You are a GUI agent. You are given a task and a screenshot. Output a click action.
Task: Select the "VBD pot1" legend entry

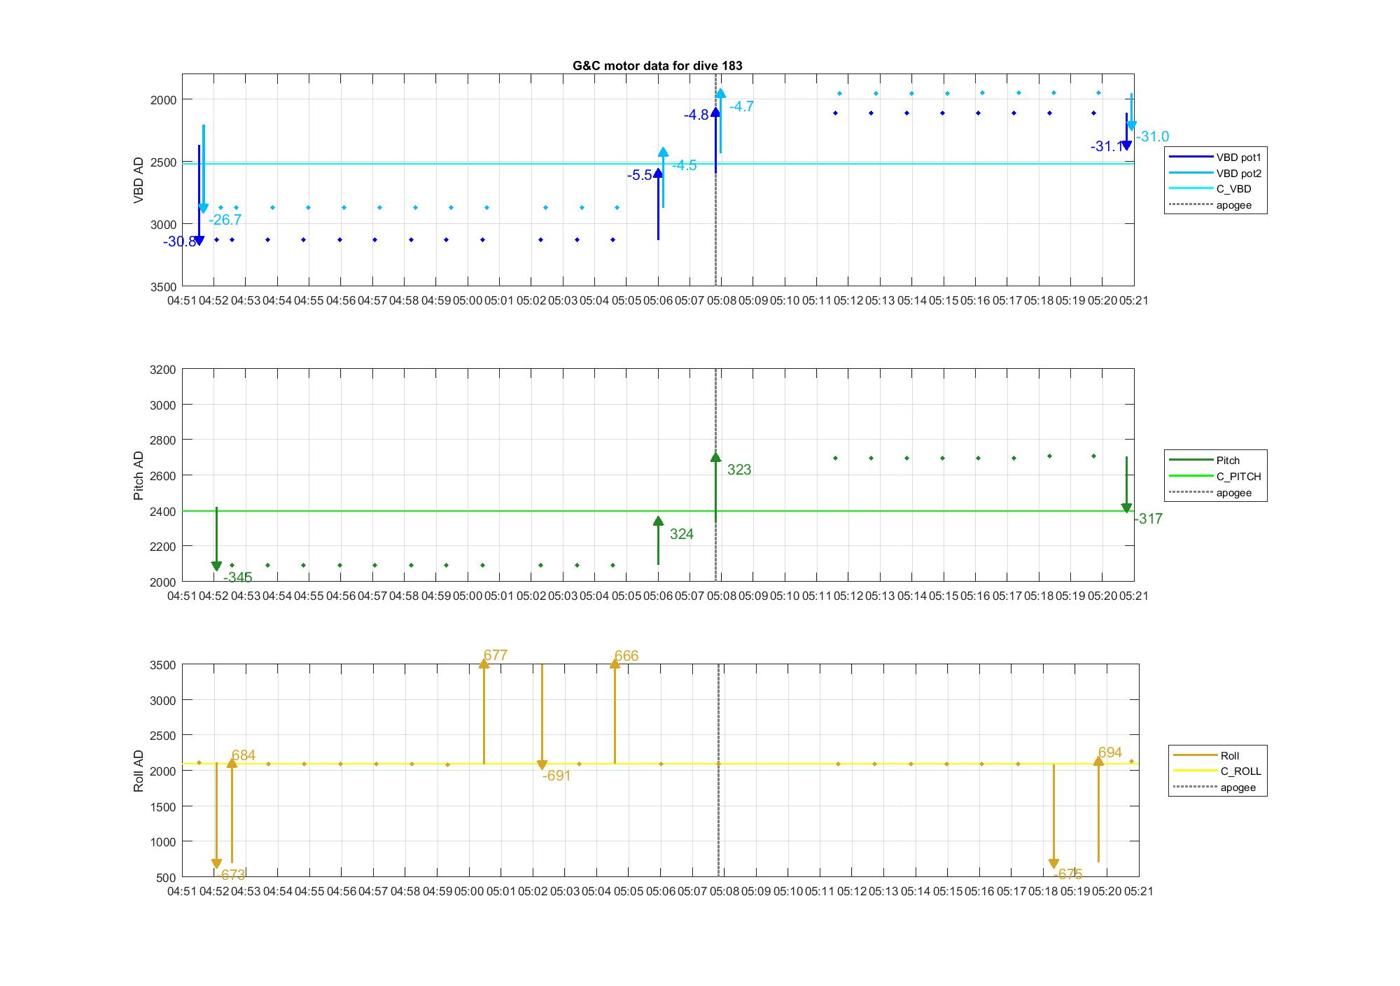pyautogui.click(x=1216, y=157)
